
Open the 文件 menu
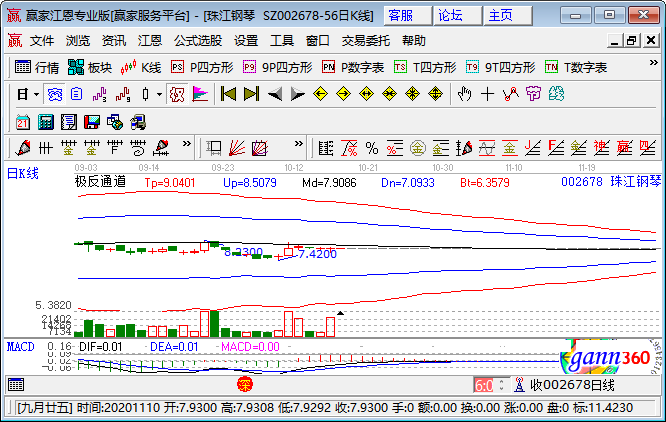42,41
